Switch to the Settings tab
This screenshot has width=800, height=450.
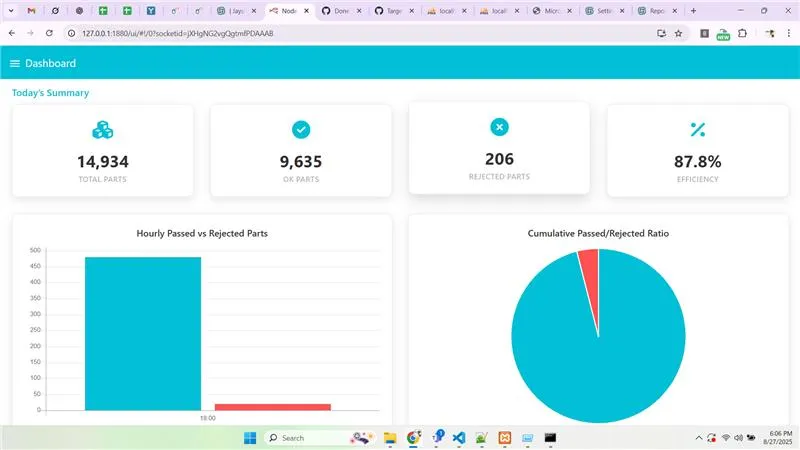point(605,11)
